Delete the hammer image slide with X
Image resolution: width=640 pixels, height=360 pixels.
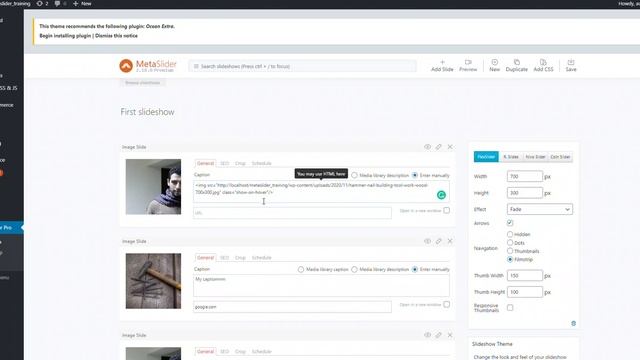click(x=450, y=241)
